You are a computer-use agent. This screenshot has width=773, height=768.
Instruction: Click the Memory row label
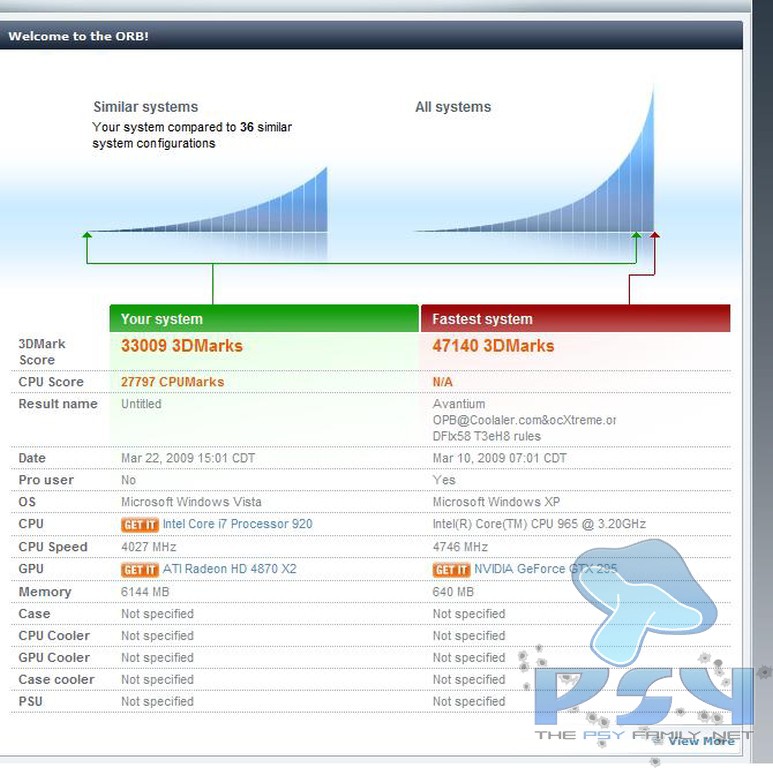point(45,592)
